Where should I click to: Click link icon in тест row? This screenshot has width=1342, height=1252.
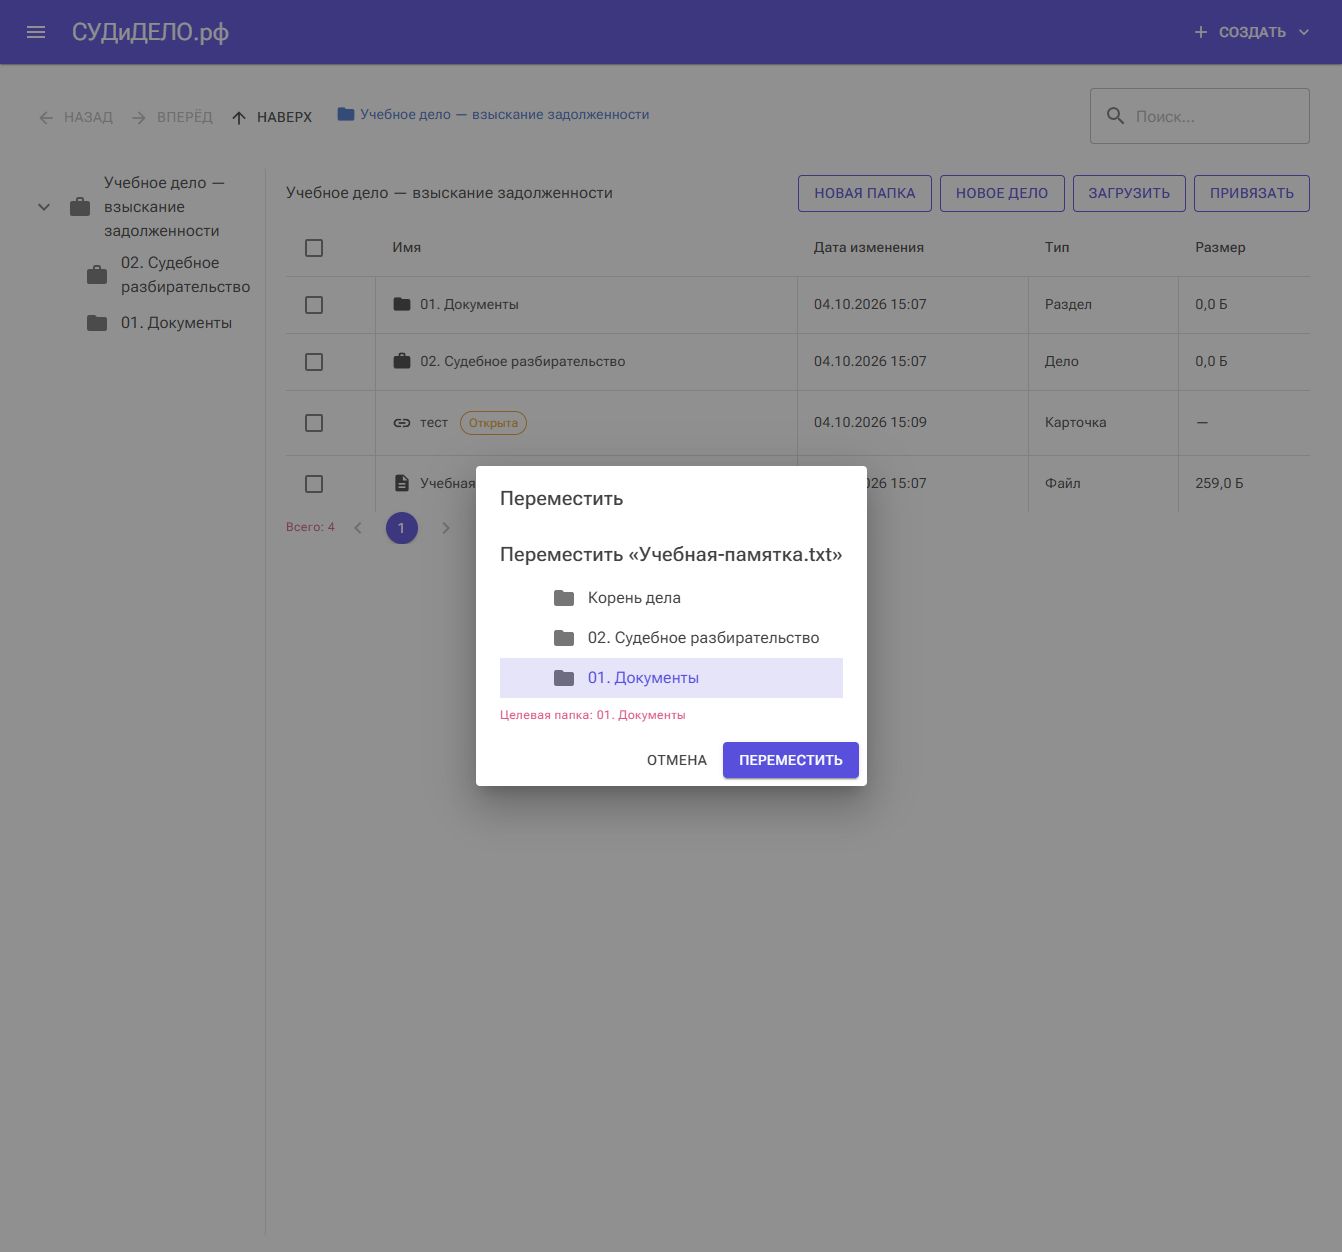coord(402,423)
